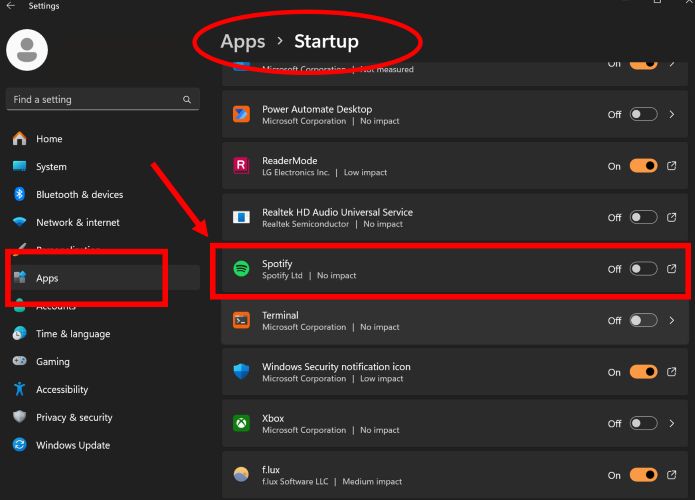Viewport: 695px width, 500px height.
Task: Expand the Terminal entry chevron
Action: pyautogui.click(x=672, y=321)
